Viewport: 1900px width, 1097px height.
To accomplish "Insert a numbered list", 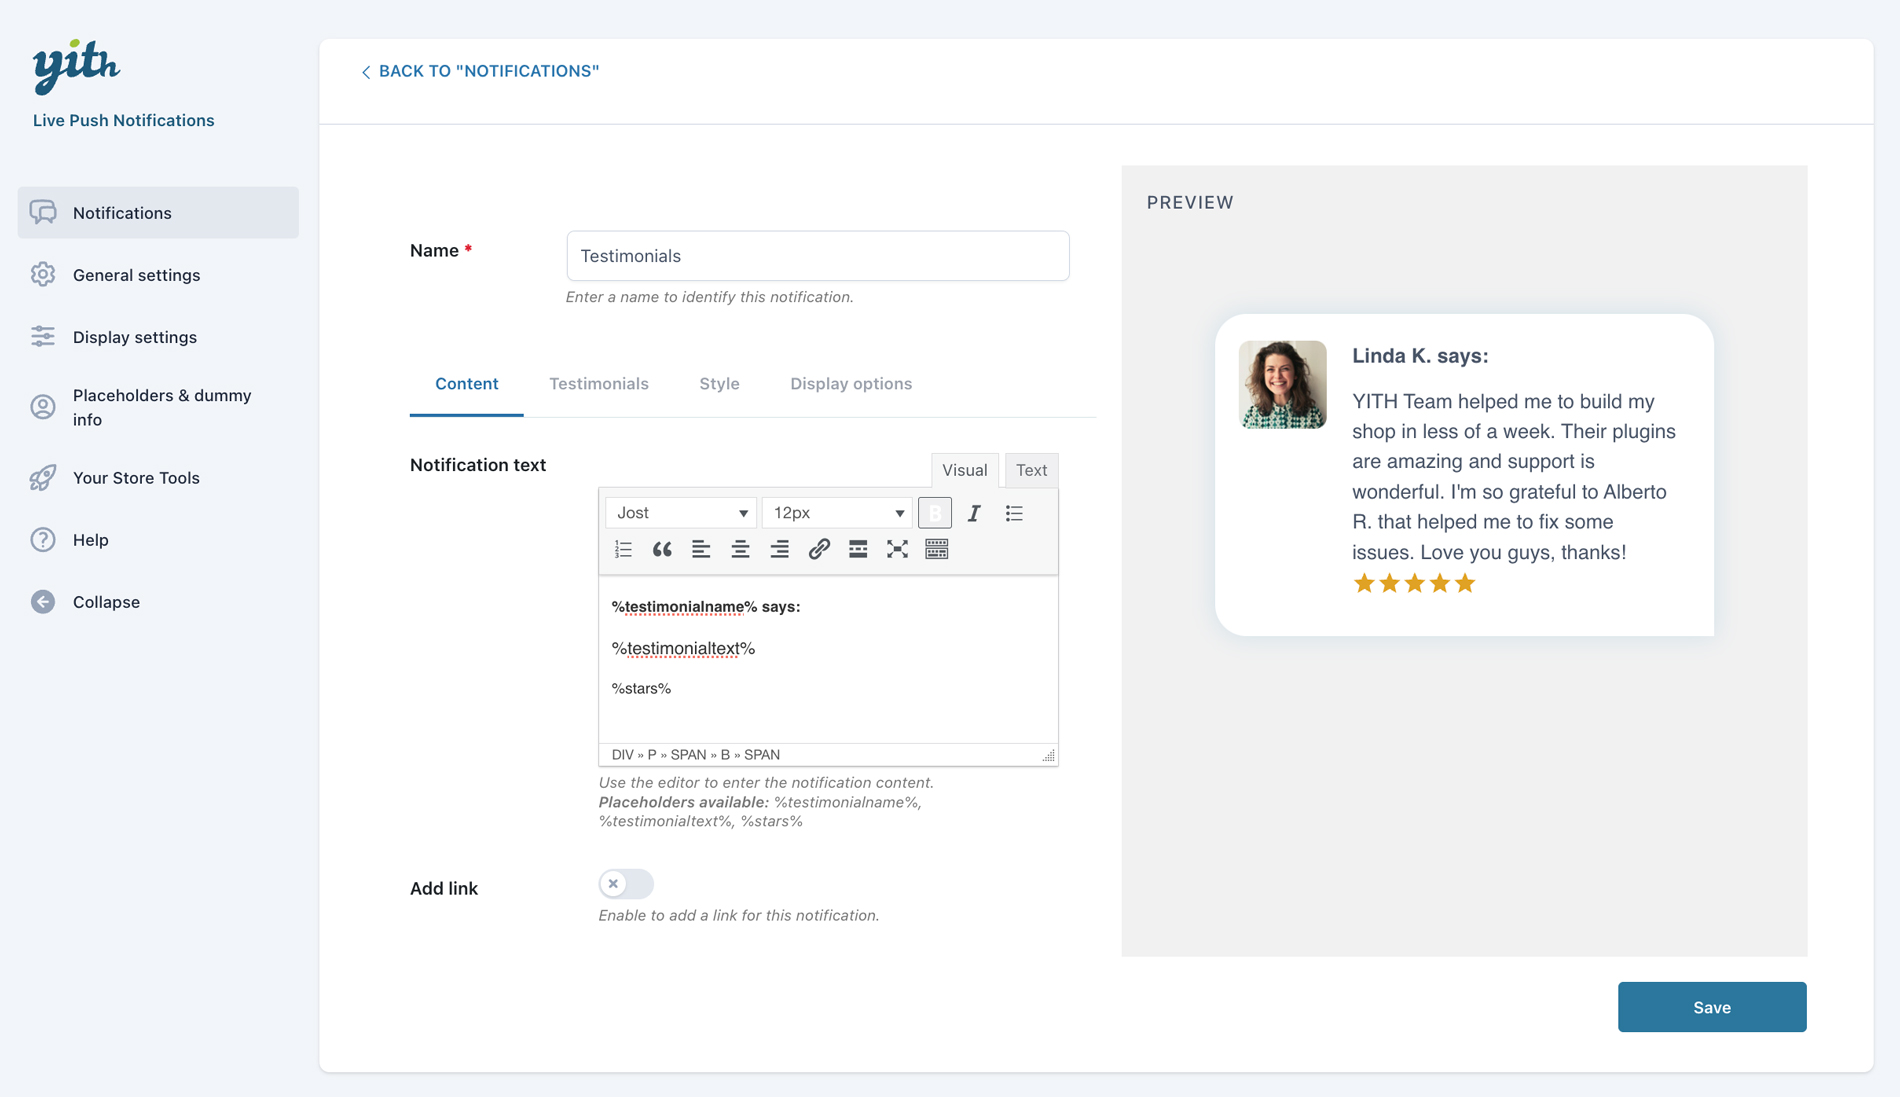I will coord(624,549).
